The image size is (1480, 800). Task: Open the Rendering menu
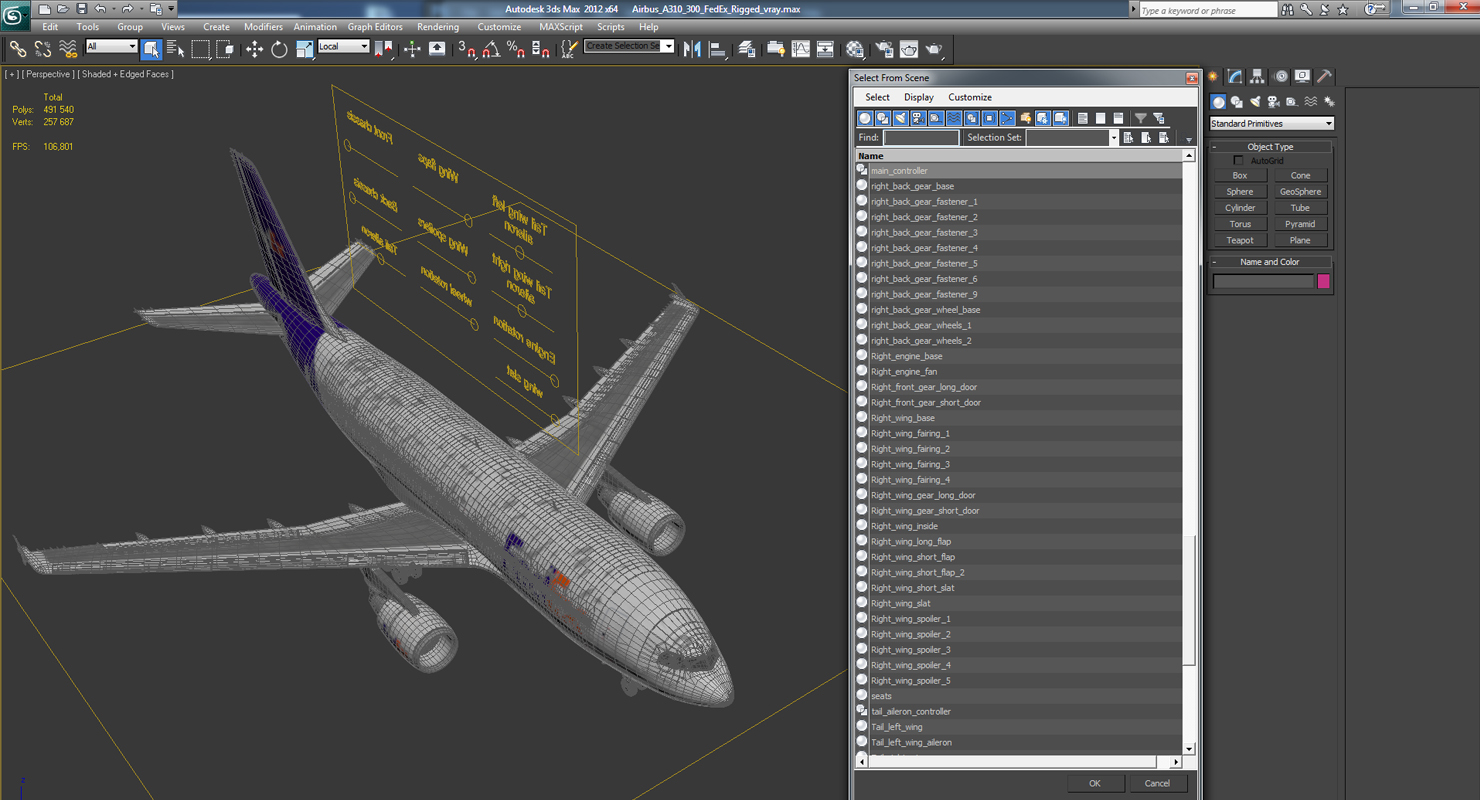click(438, 27)
